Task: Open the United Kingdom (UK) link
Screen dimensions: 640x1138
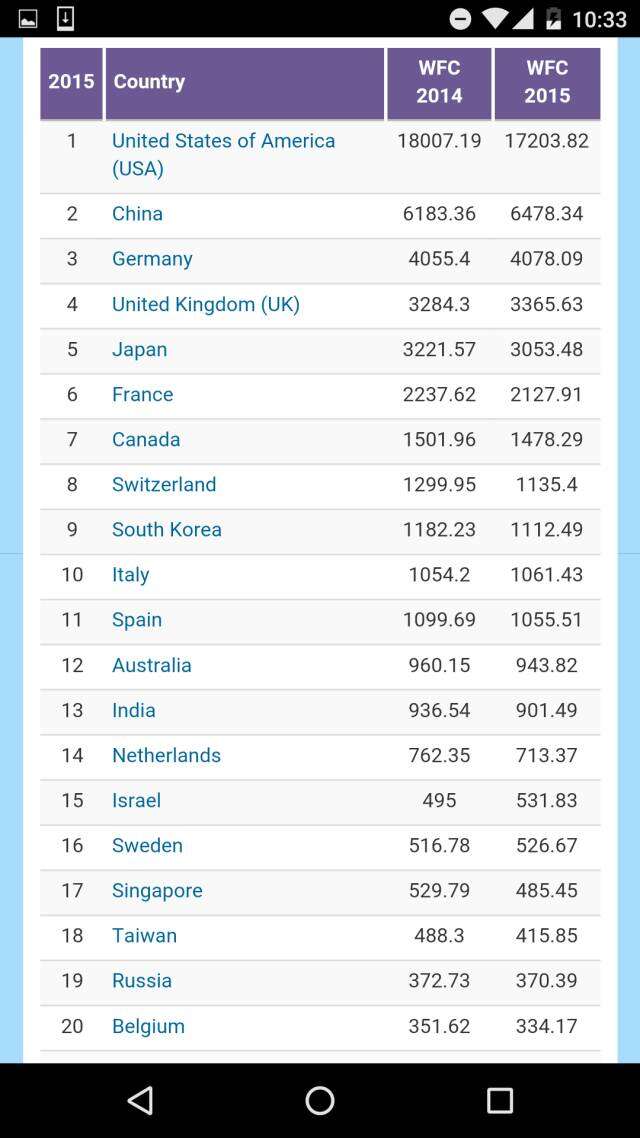Action: coord(205,304)
